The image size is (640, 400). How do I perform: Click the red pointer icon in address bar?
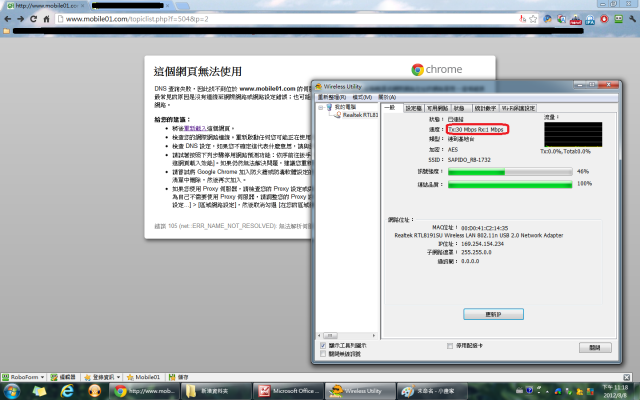point(522,19)
